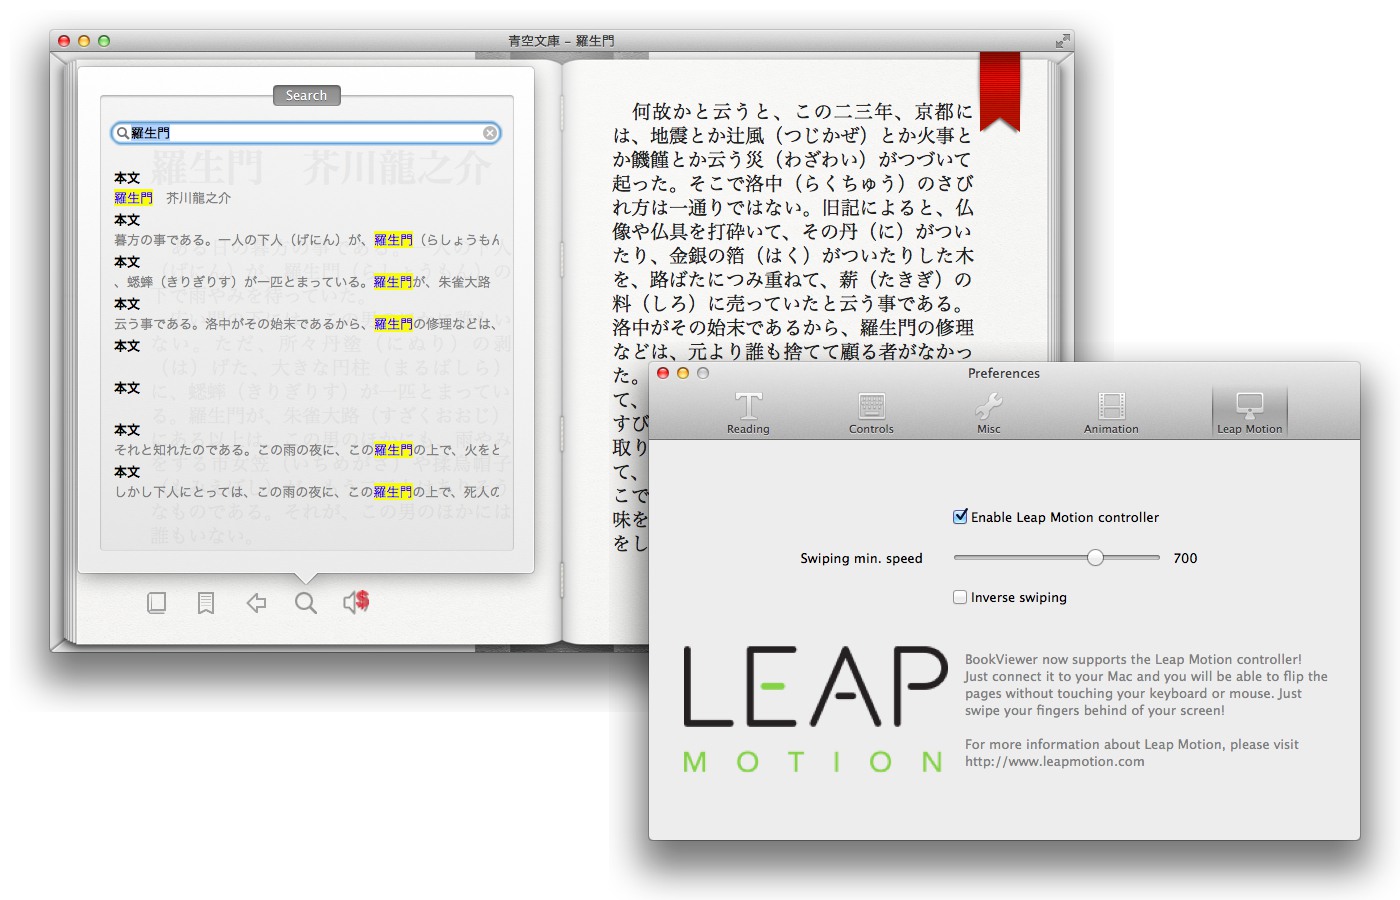This screenshot has height=900, width=1400.
Task: Zoom the 青空文庫 – 羅生門 book window
Action: click(104, 41)
